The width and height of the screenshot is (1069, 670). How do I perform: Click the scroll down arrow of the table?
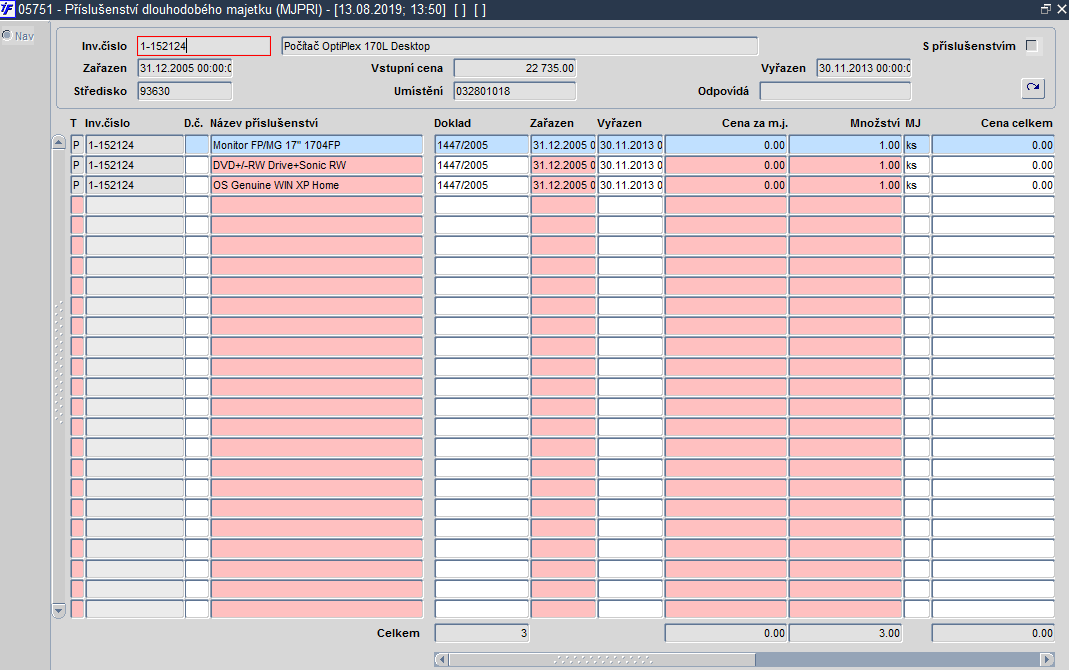tap(59, 610)
